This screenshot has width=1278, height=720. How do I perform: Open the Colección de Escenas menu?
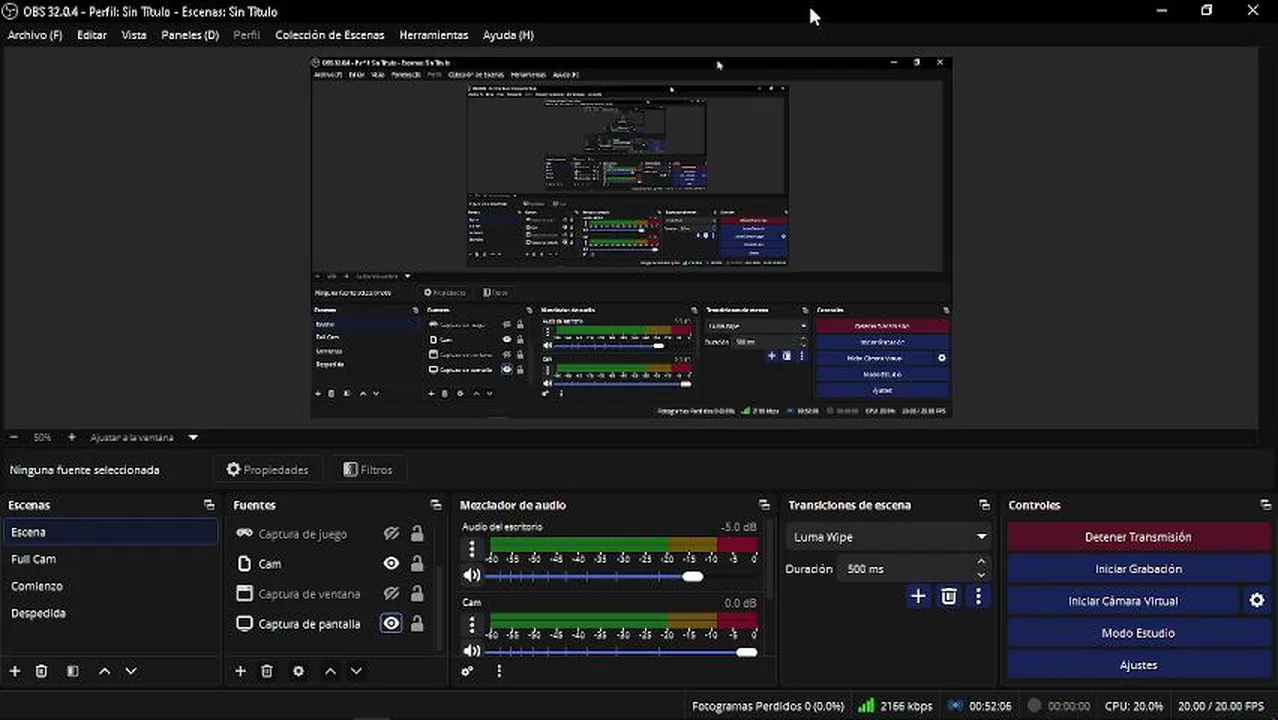(329, 35)
